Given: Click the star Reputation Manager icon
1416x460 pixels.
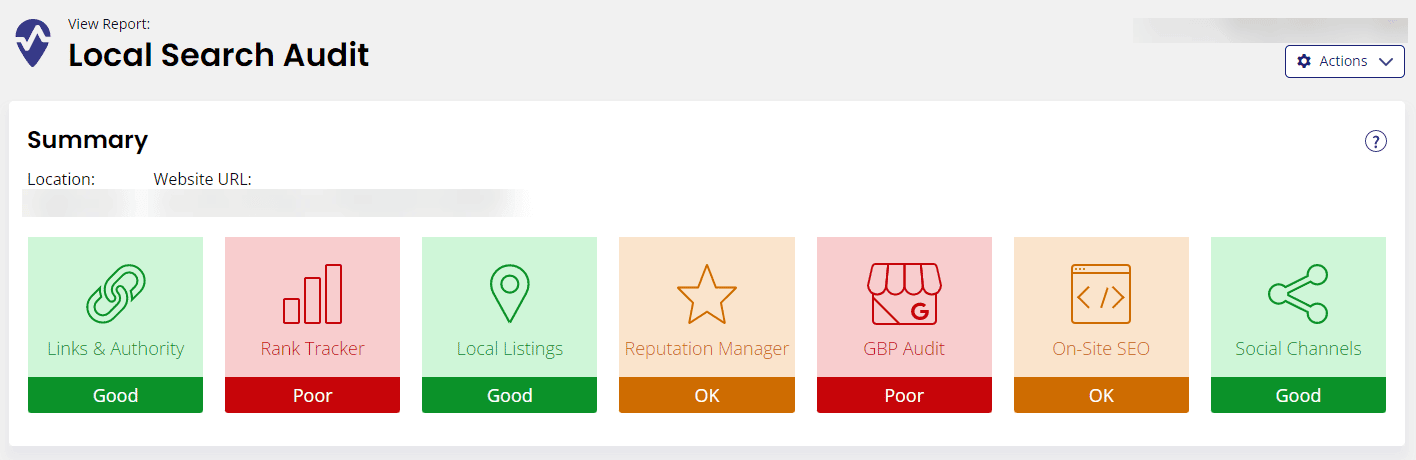Looking at the screenshot, I should pyautogui.click(x=706, y=294).
